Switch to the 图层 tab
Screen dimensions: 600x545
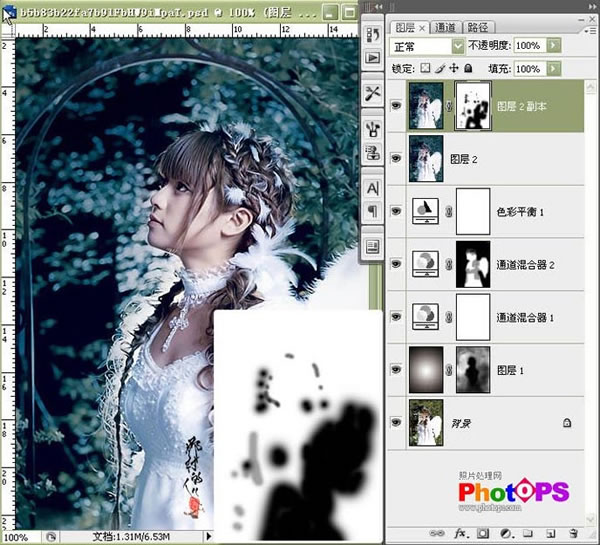[405, 28]
